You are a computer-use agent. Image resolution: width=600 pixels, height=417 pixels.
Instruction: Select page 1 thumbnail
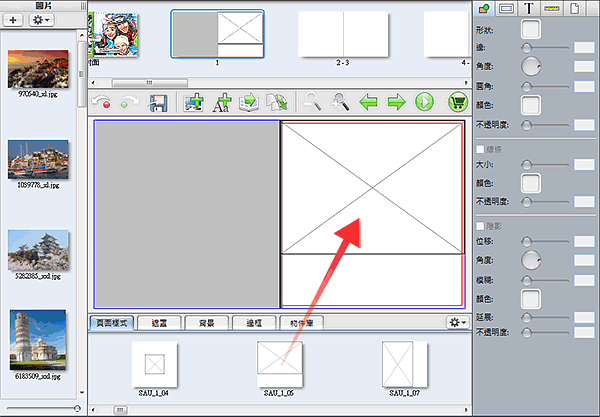click(217, 34)
